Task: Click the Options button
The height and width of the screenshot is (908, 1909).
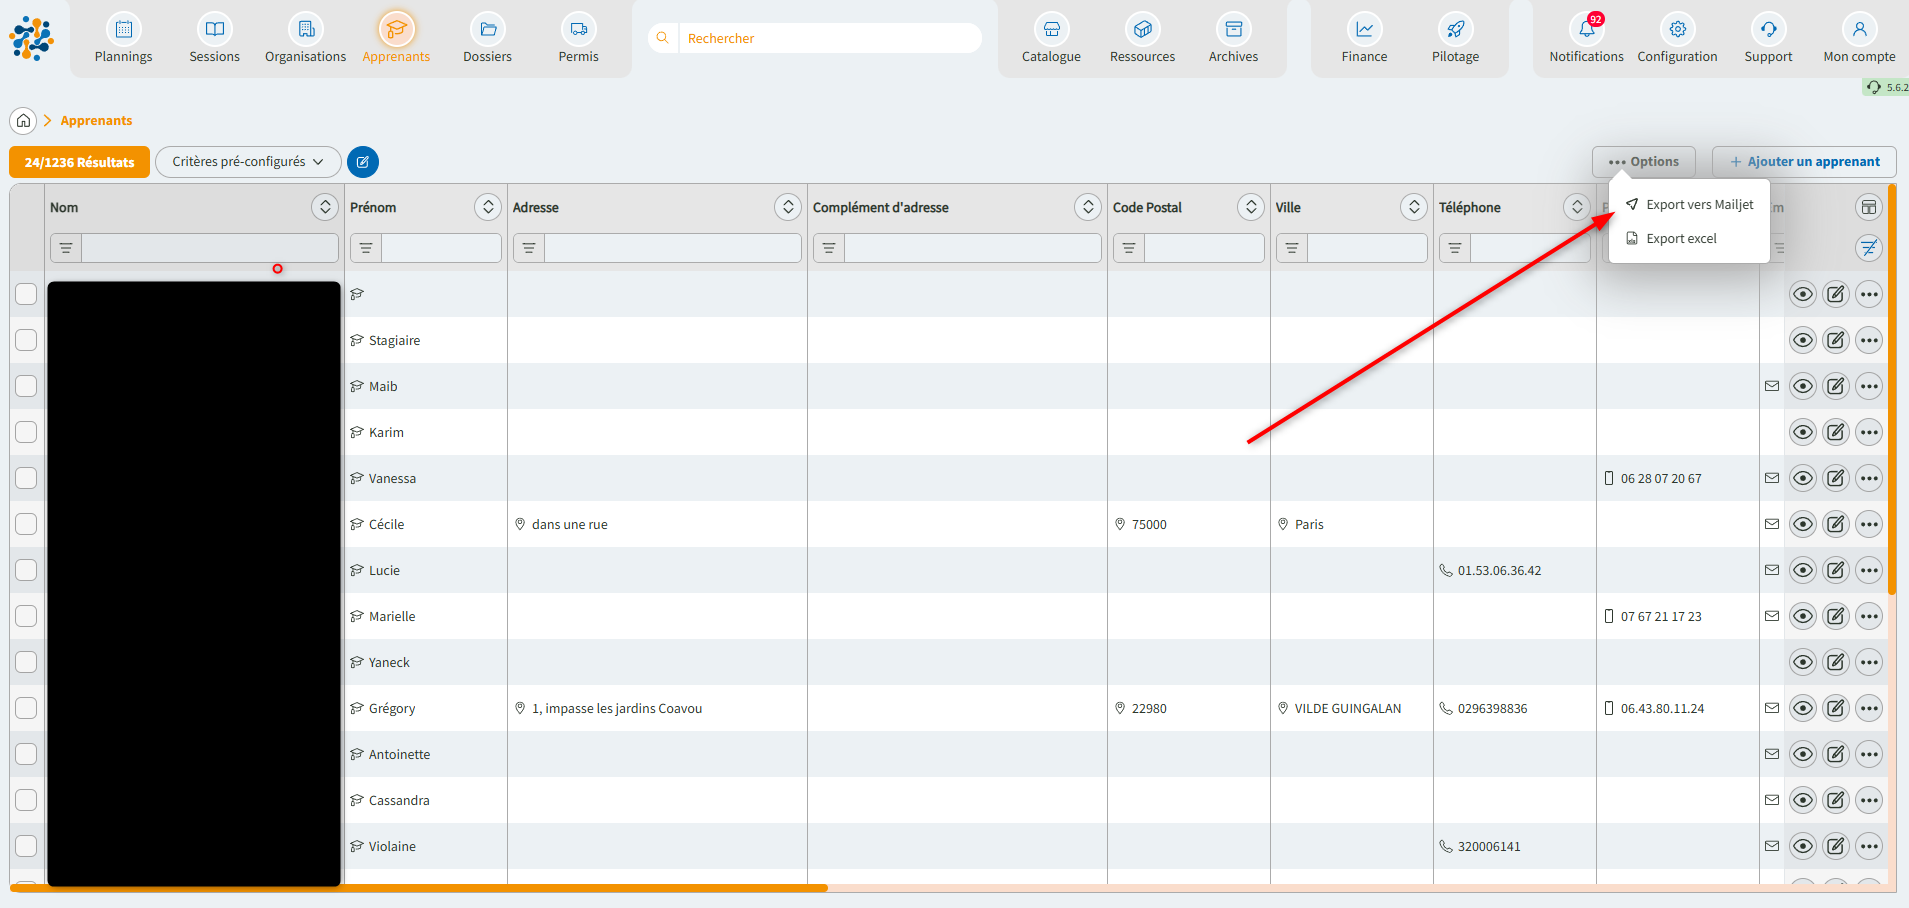Action: (x=1643, y=162)
